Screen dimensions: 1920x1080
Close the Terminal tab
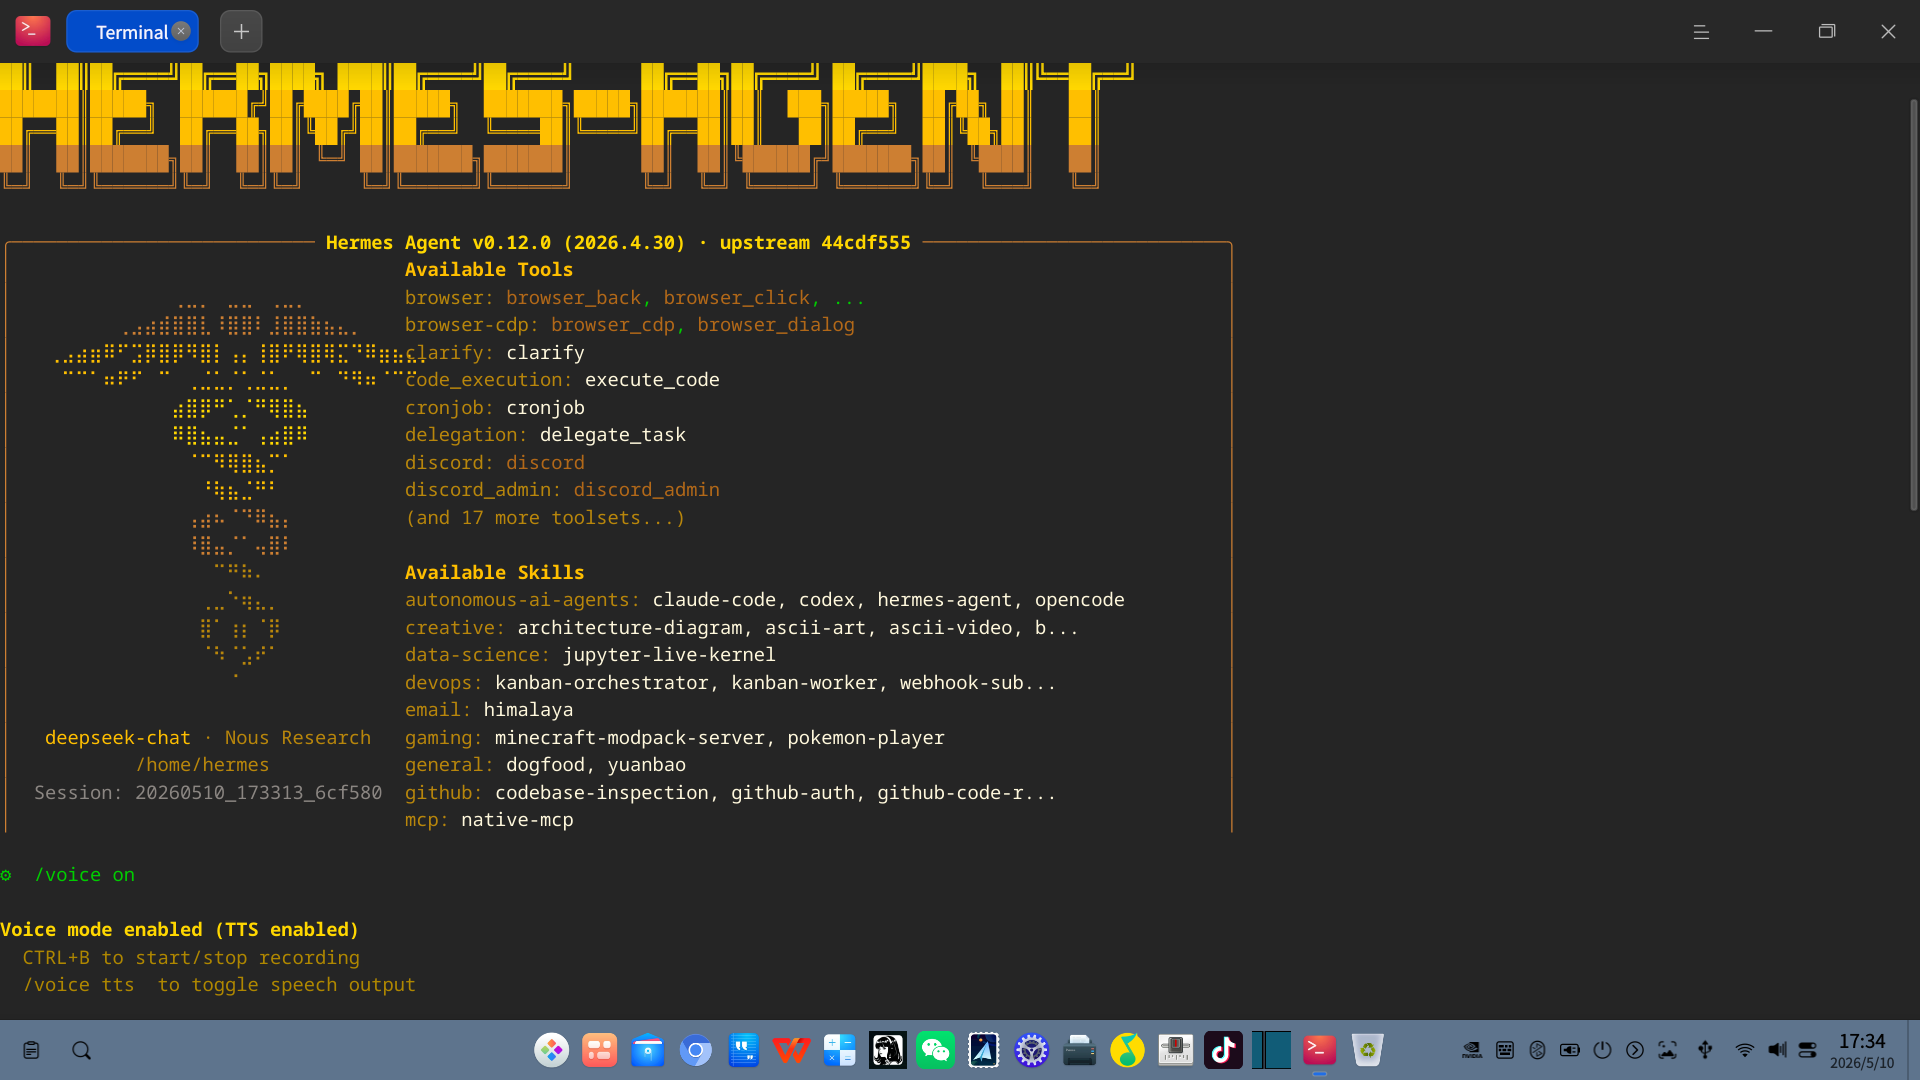181,31
